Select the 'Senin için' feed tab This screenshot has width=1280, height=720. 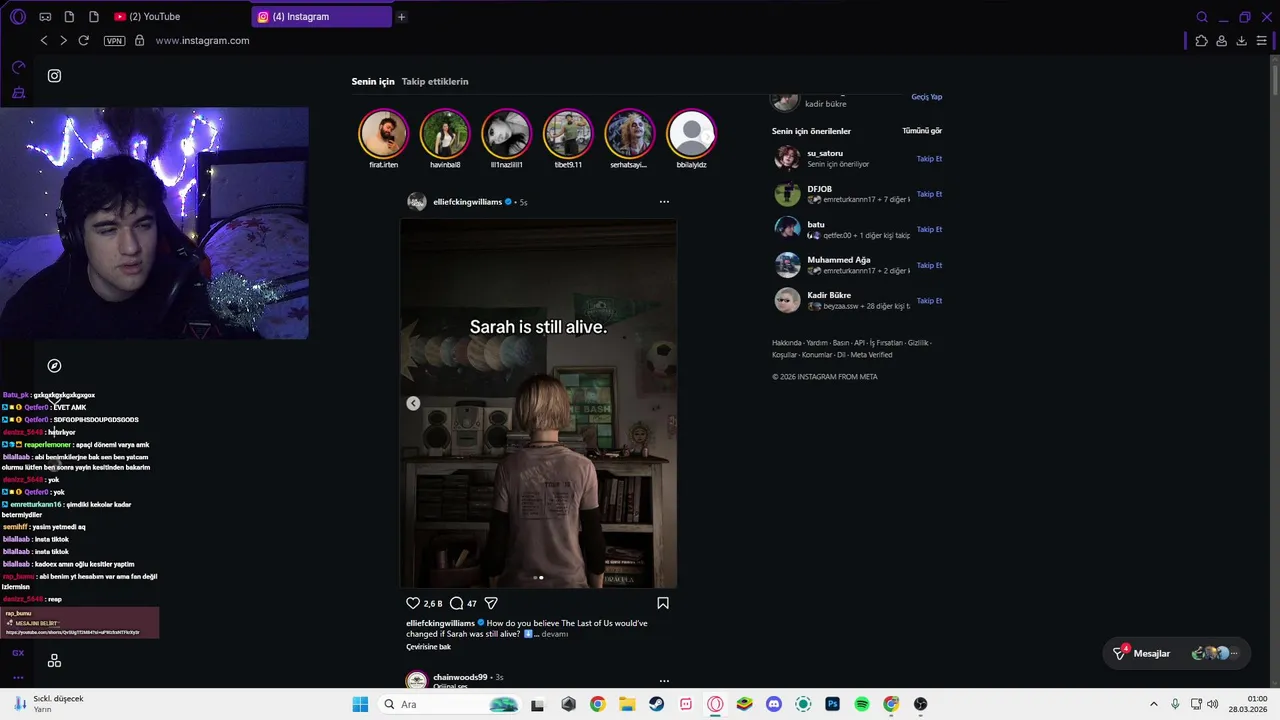click(372, 81)
